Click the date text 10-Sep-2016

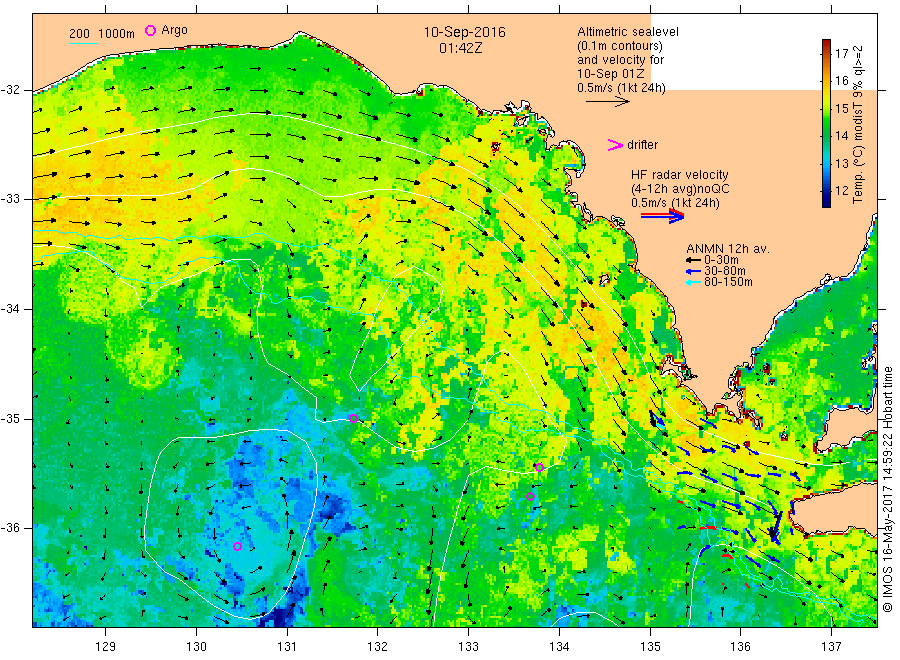coord(465,32)
